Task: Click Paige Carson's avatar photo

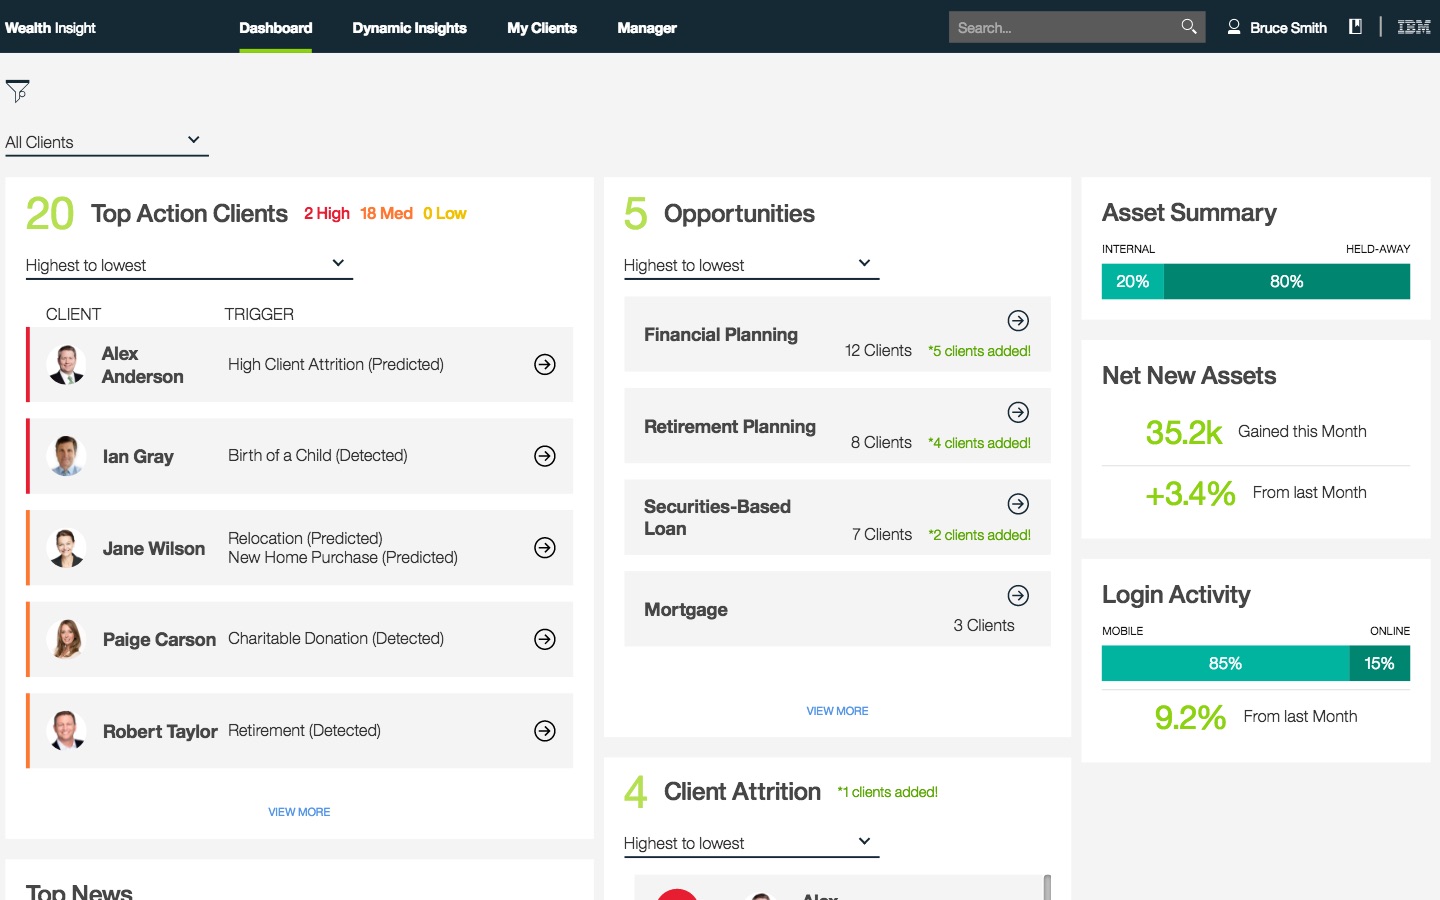Action: (66, 639)
